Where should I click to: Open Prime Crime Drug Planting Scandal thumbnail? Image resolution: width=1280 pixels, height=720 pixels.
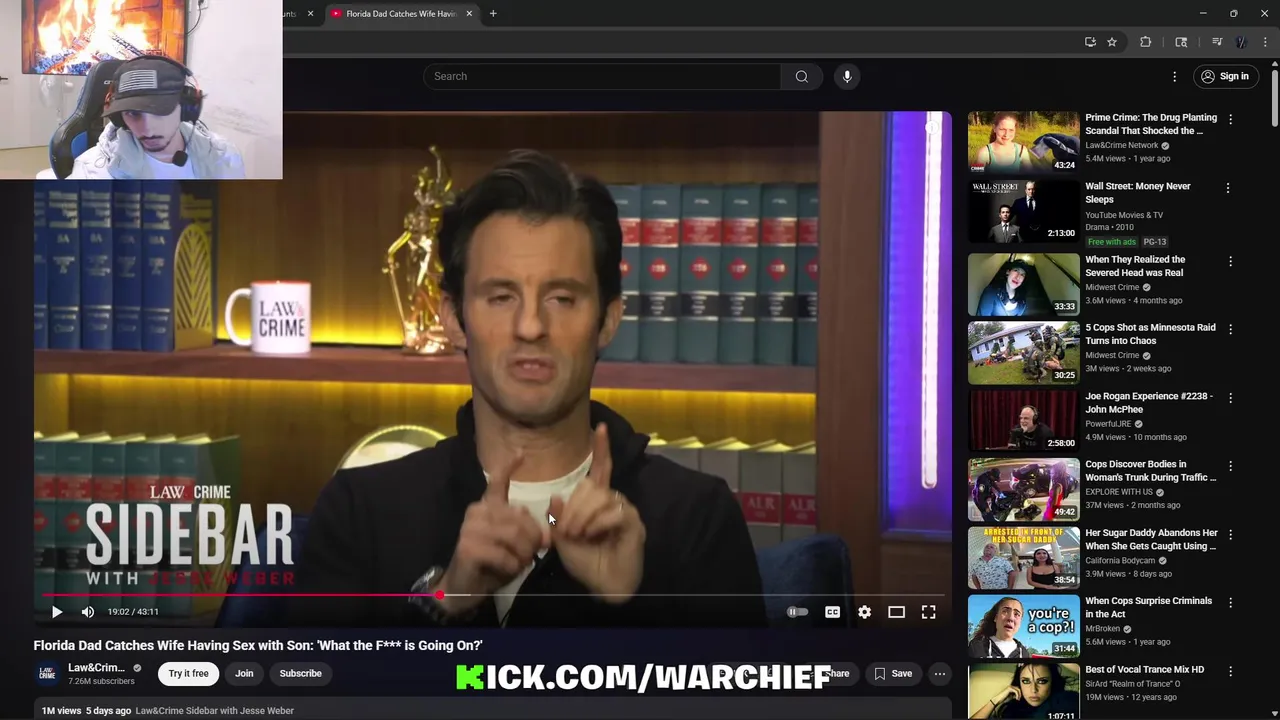[1023, 143]
